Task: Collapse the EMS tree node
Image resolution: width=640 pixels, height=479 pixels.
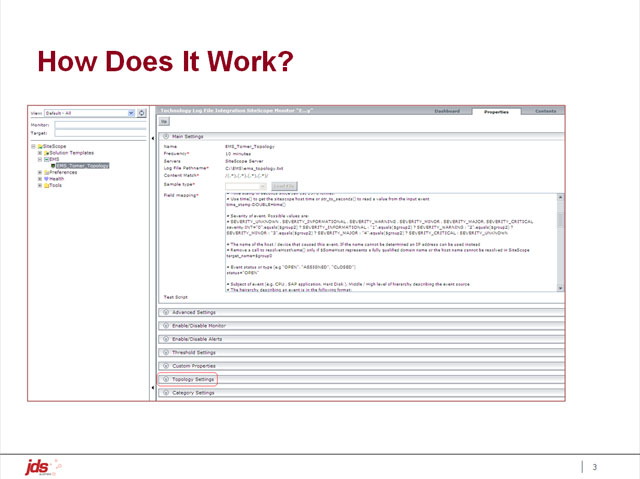Action: click(40, 159)
